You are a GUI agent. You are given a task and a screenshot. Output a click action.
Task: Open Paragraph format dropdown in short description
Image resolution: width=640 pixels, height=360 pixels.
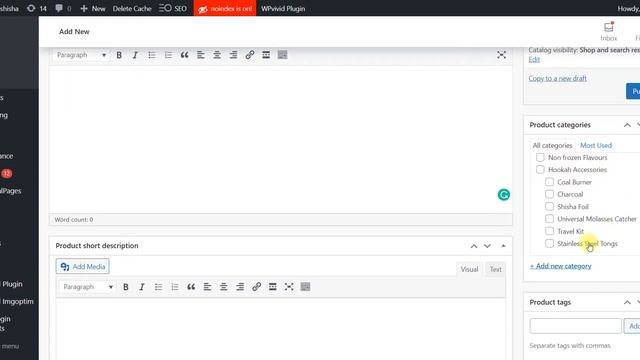(87, 287)
